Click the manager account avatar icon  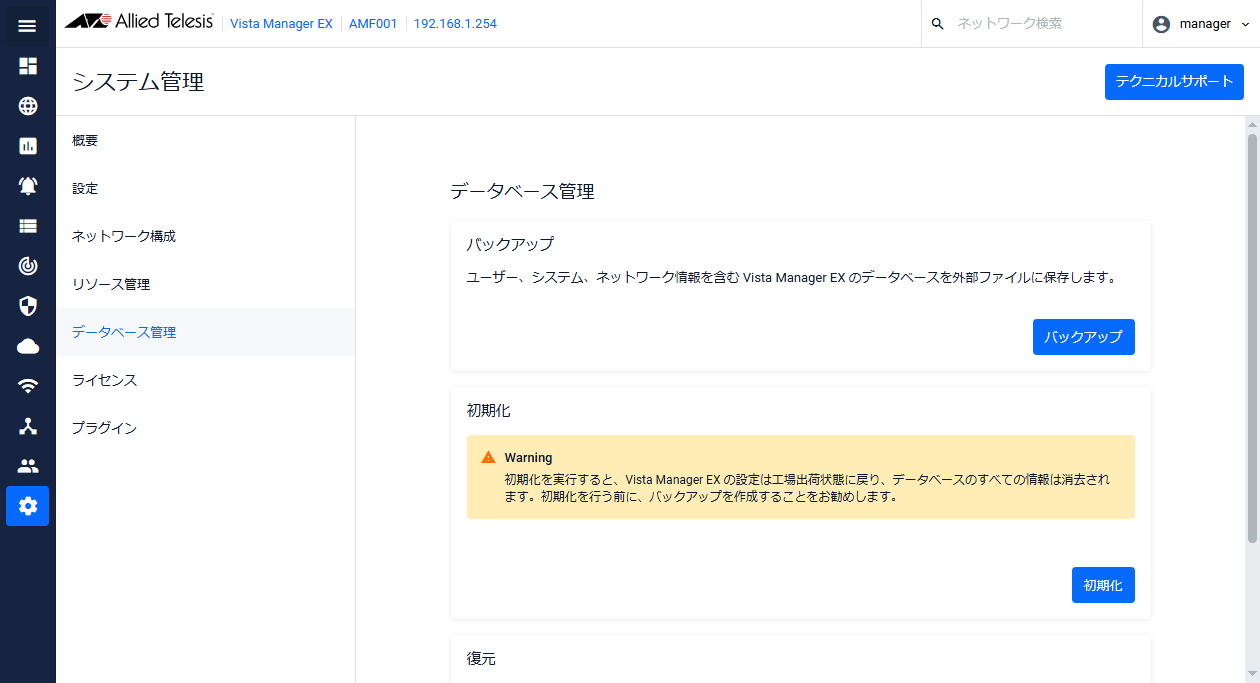[x=1161, y=24]
